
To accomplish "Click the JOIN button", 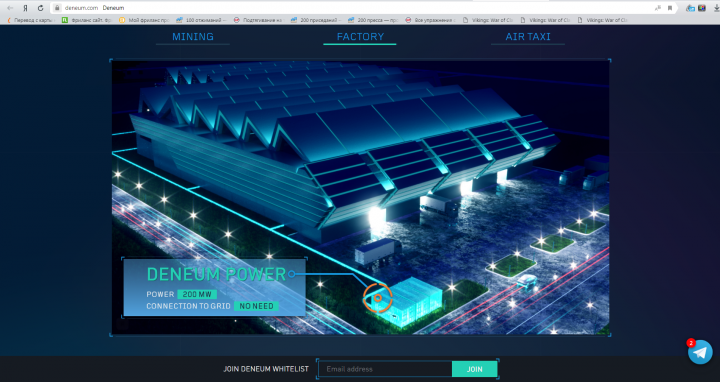I will click(474, 369).
